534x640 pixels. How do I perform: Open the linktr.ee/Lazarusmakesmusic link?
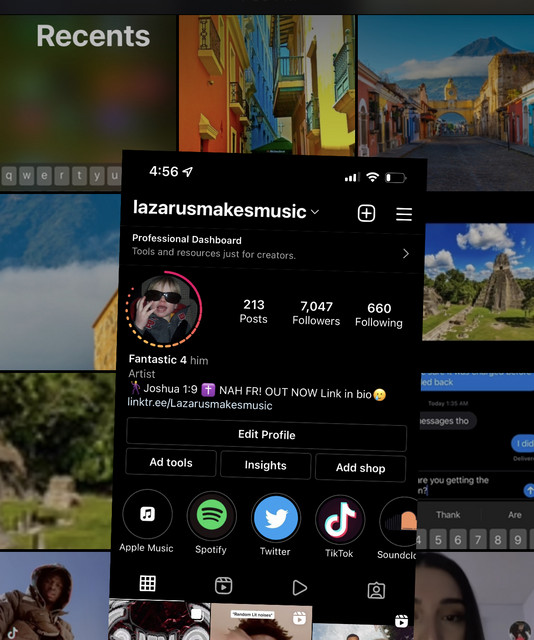(x=200, y=404)
